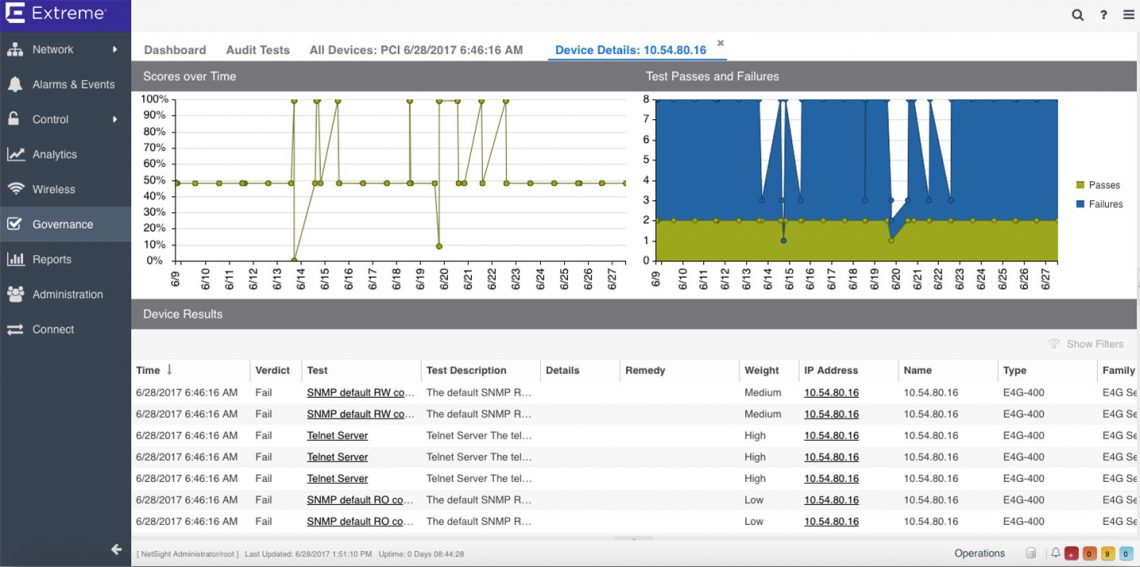
Task: Switch to the Dashboard tab
Action: 175,50
